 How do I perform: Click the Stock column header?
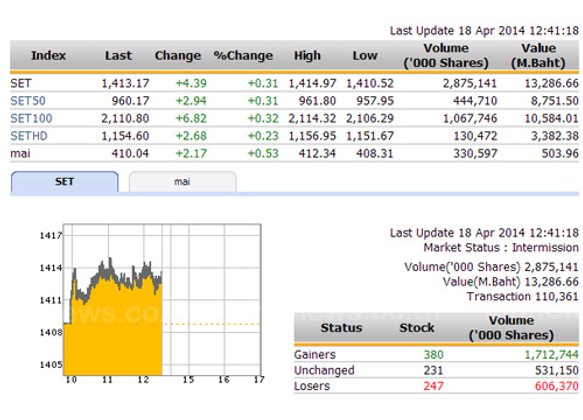[x=416, y=328]
